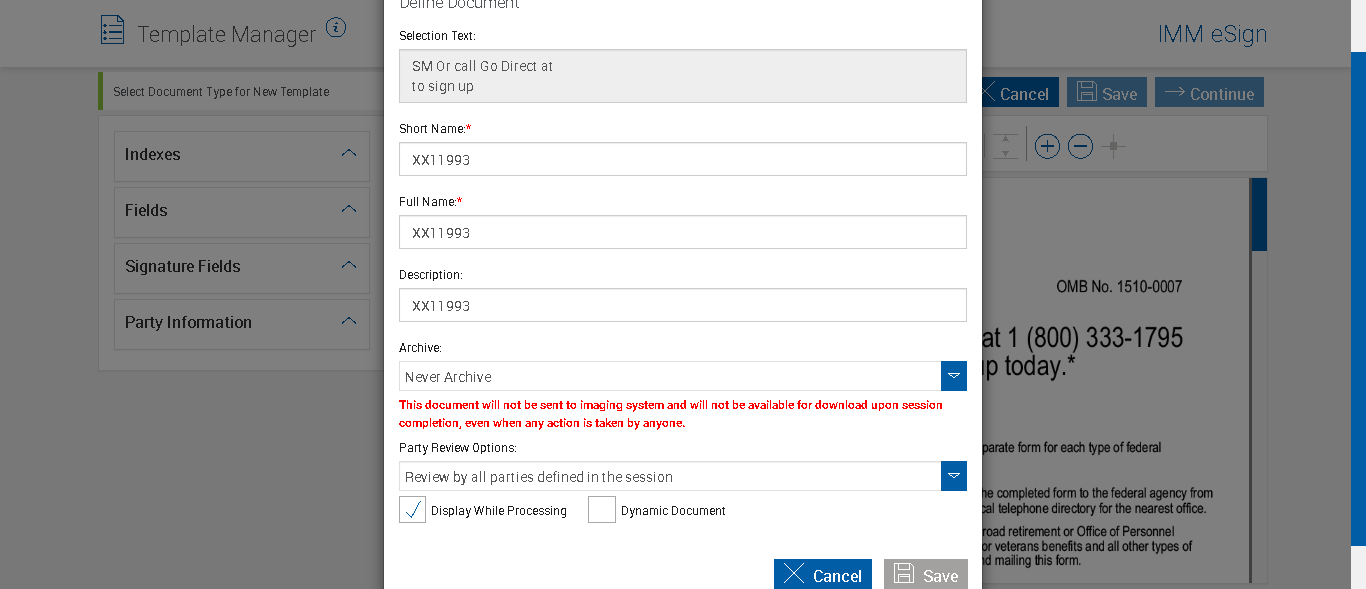This screenshot has width=1366, height=589.
Task: Click the Short Name input field
Action: pos(682,159)
